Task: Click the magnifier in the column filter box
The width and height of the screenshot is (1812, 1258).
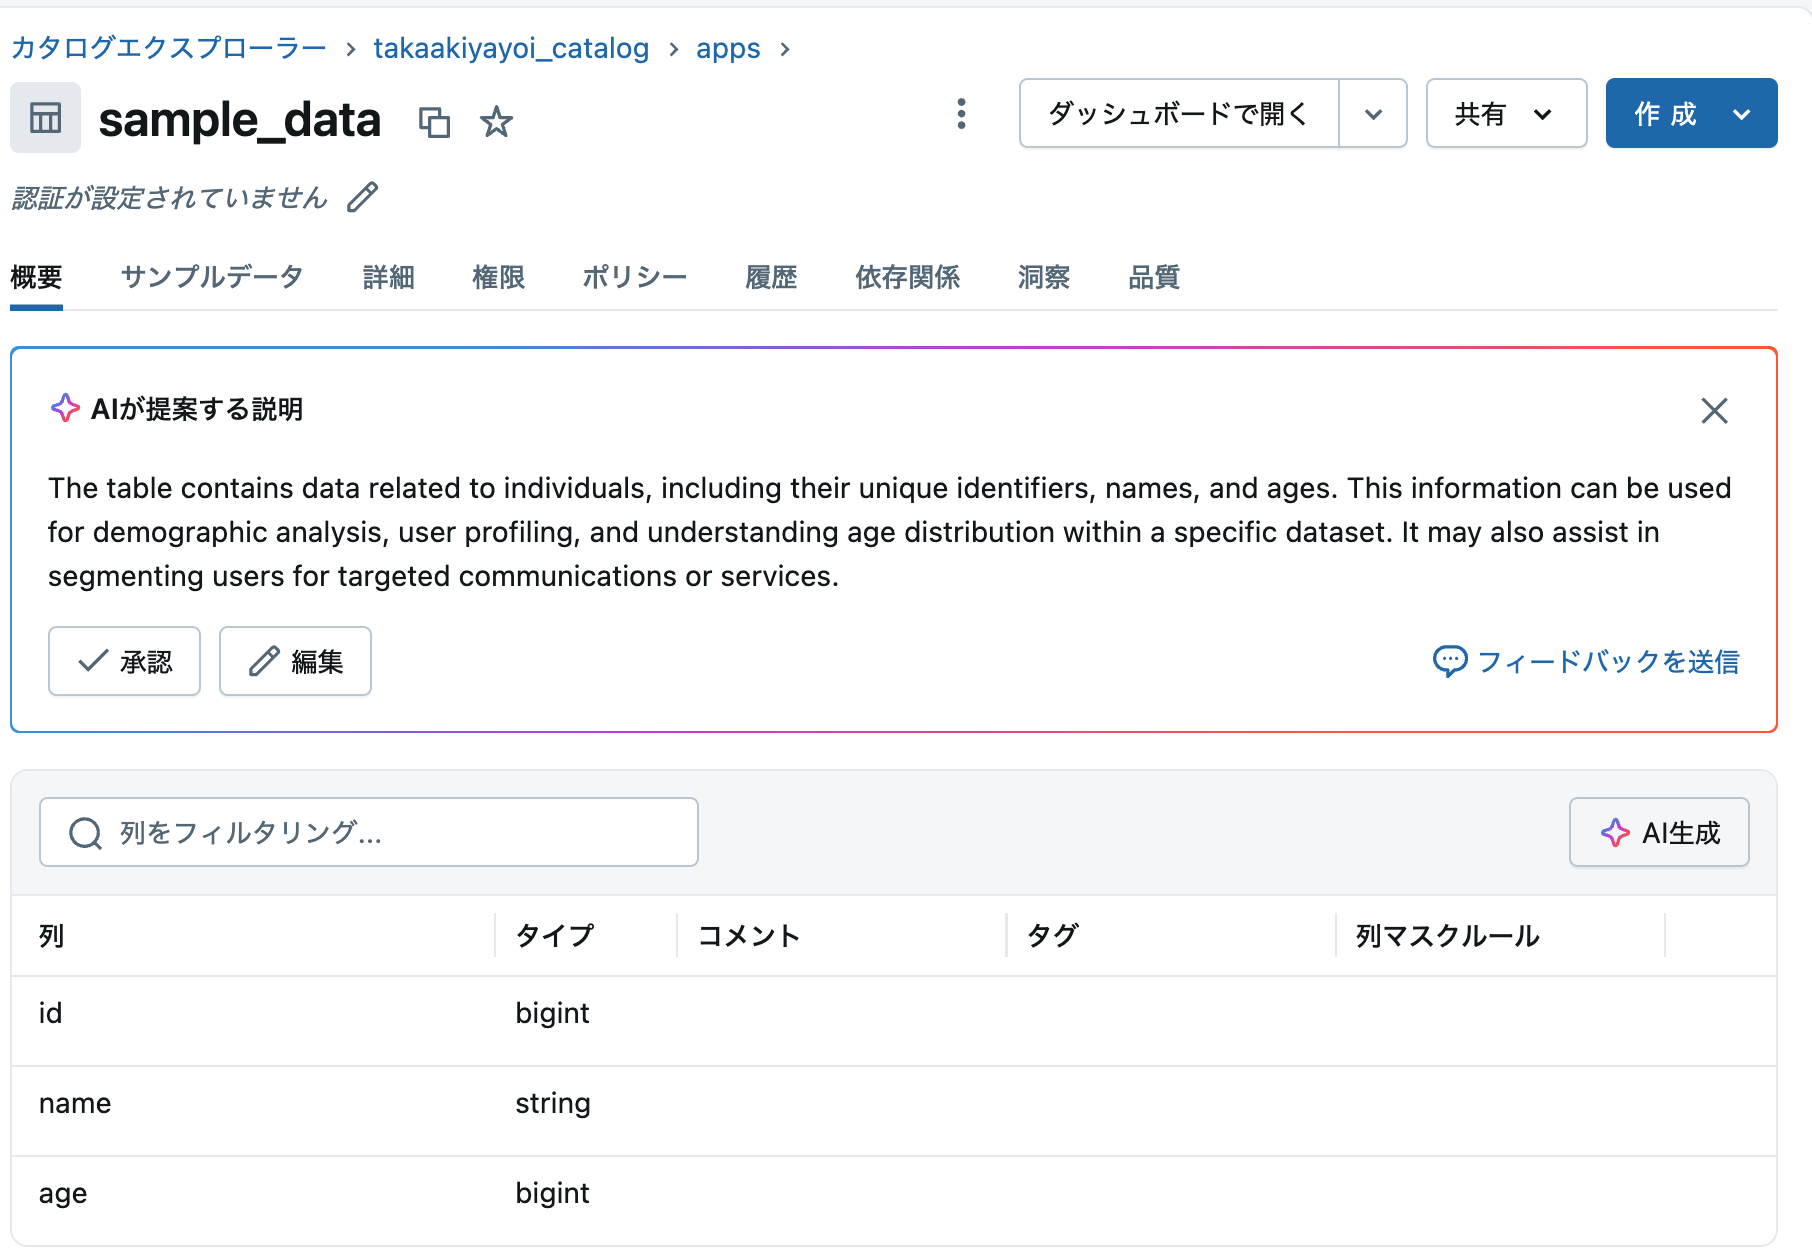Action: point(85,831)
